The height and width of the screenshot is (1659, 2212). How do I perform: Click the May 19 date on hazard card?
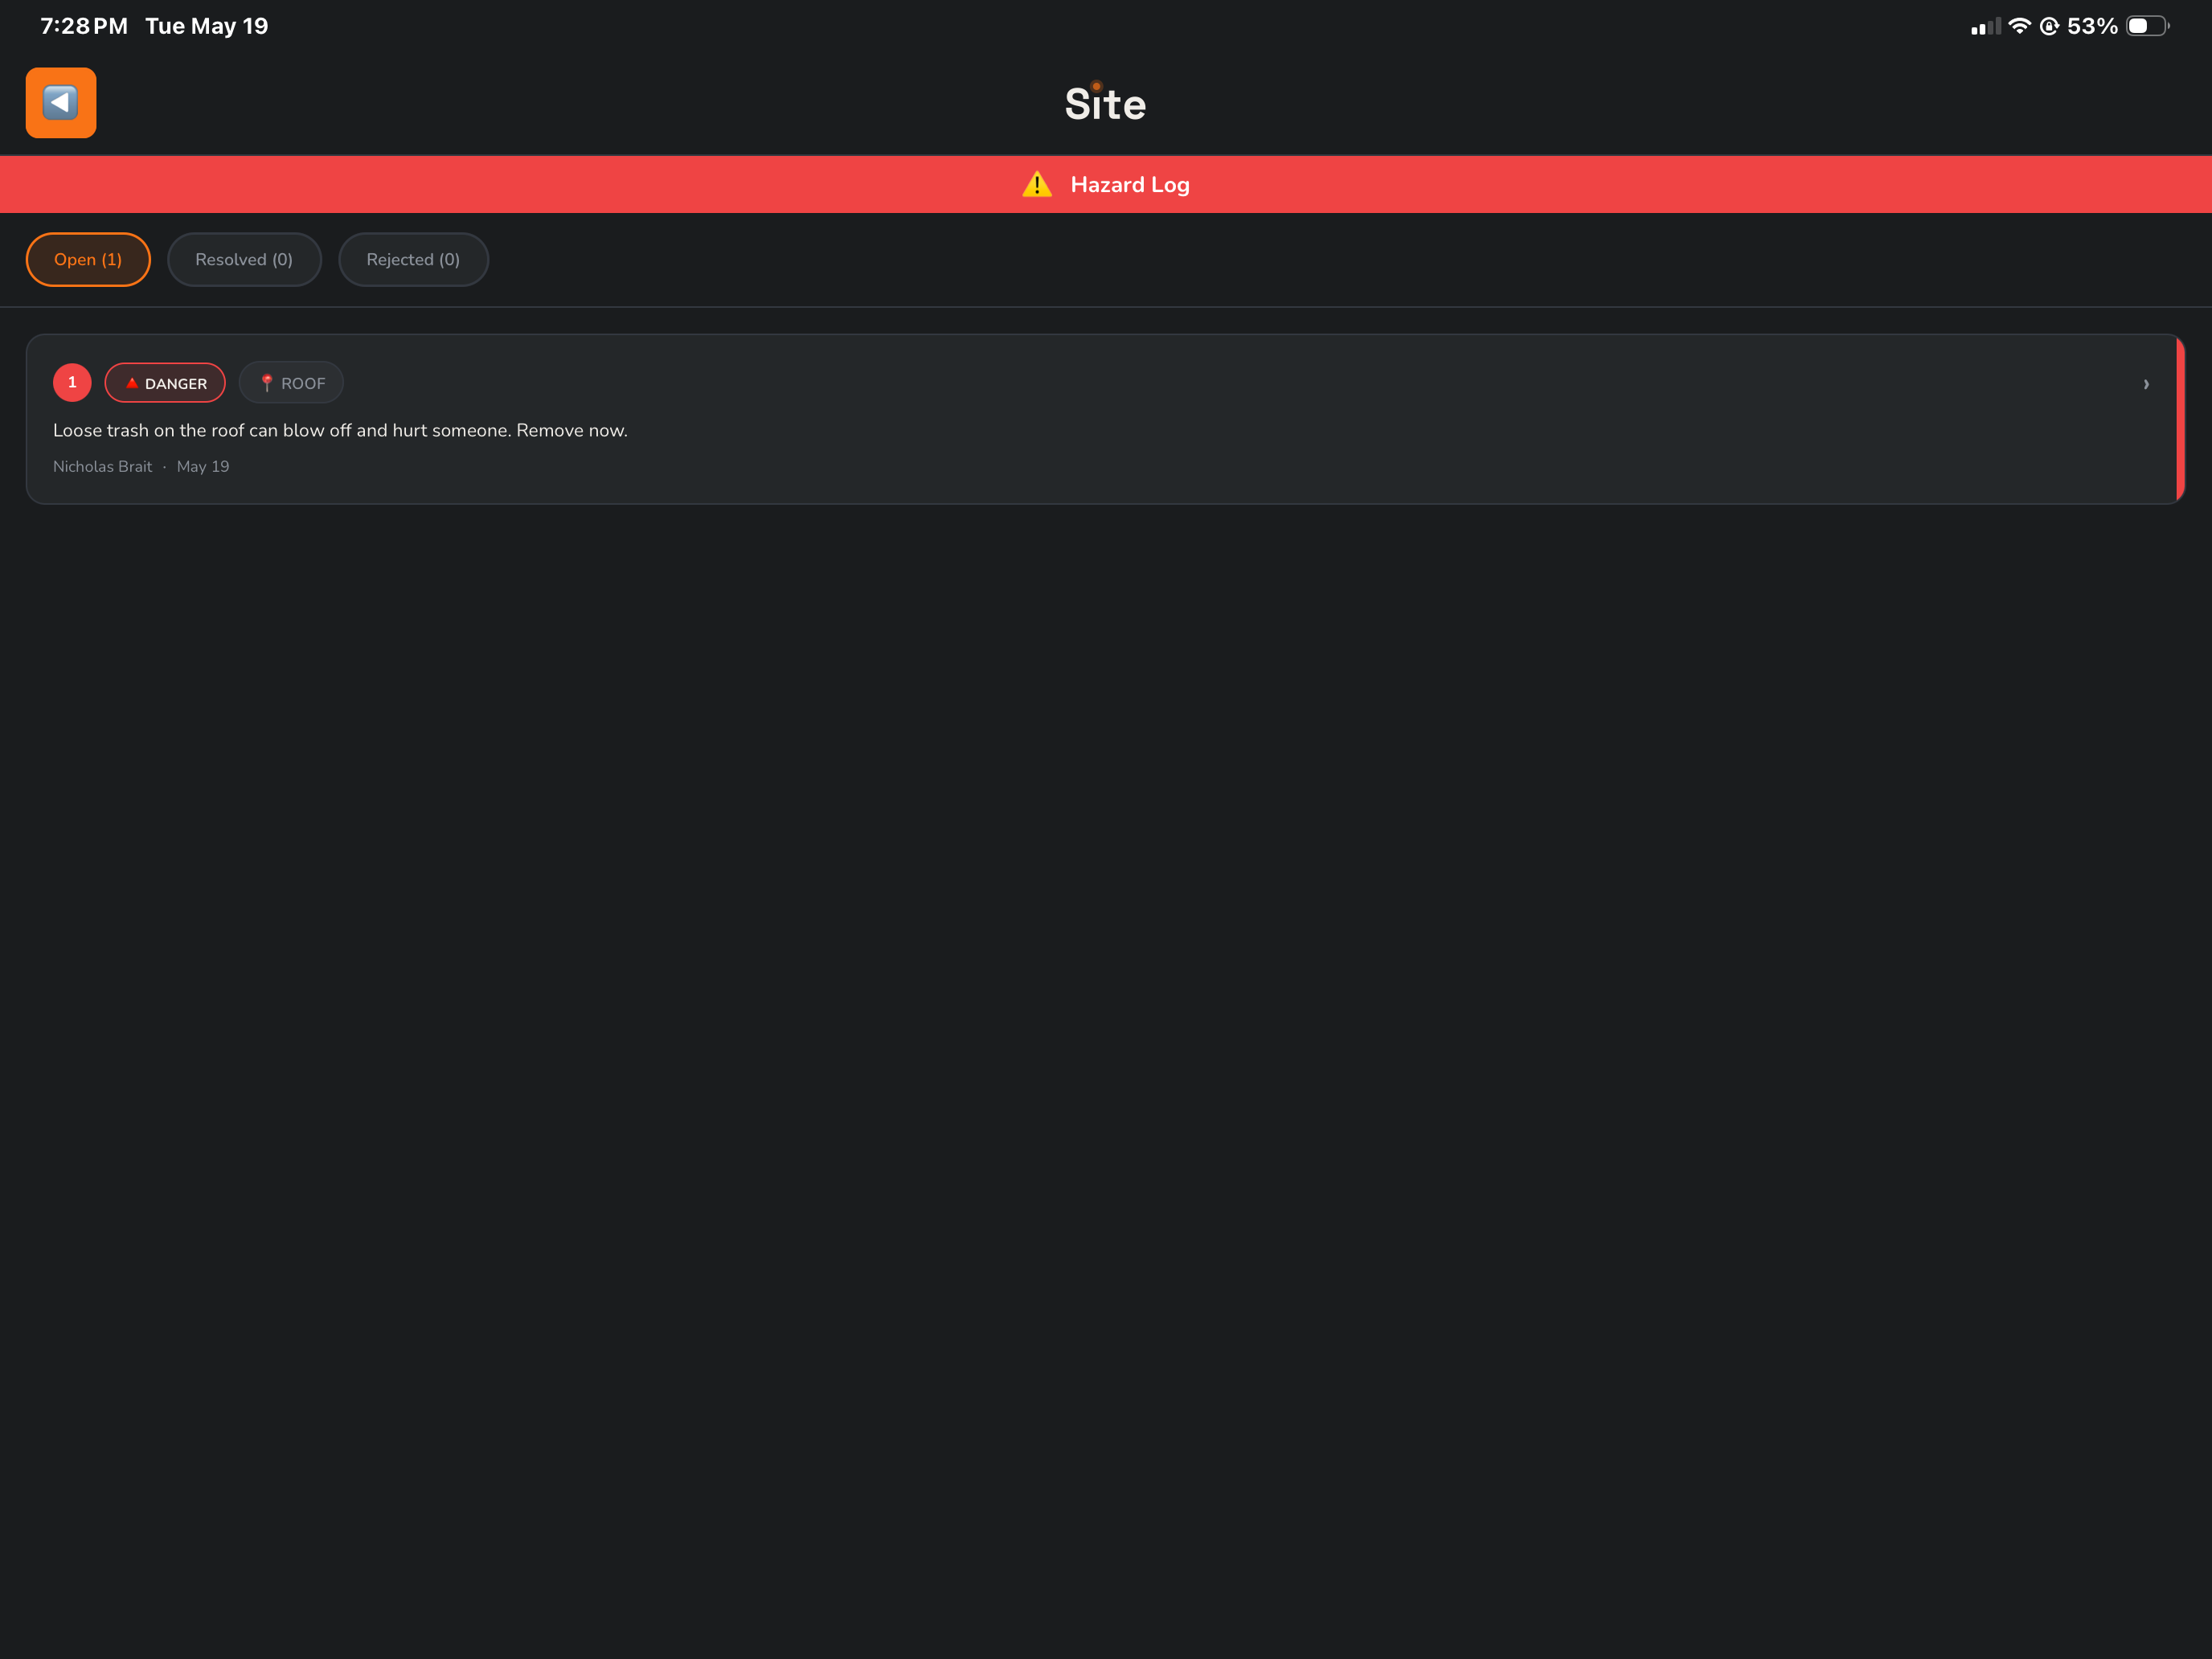(203, 467)
